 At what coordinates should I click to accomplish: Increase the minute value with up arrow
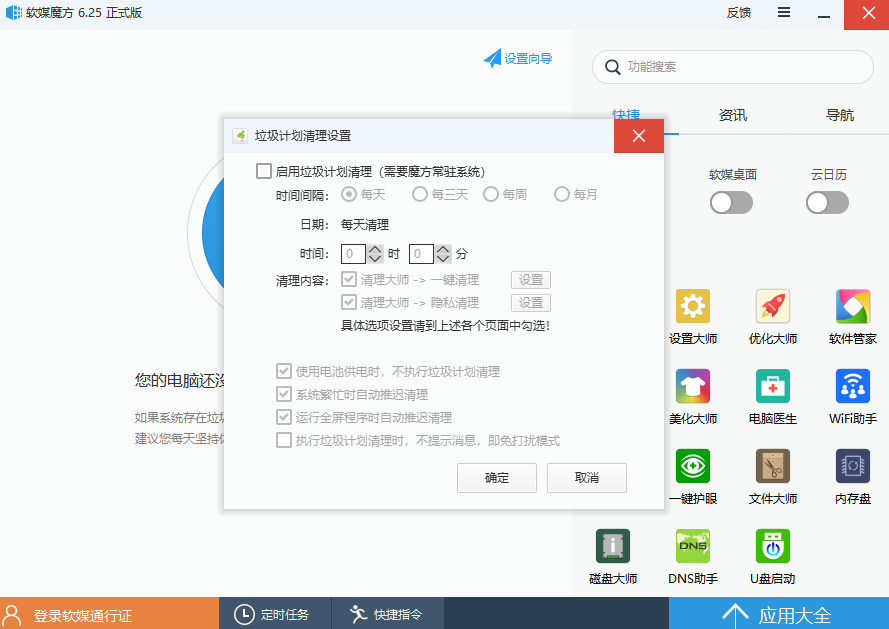click(443, 249)
